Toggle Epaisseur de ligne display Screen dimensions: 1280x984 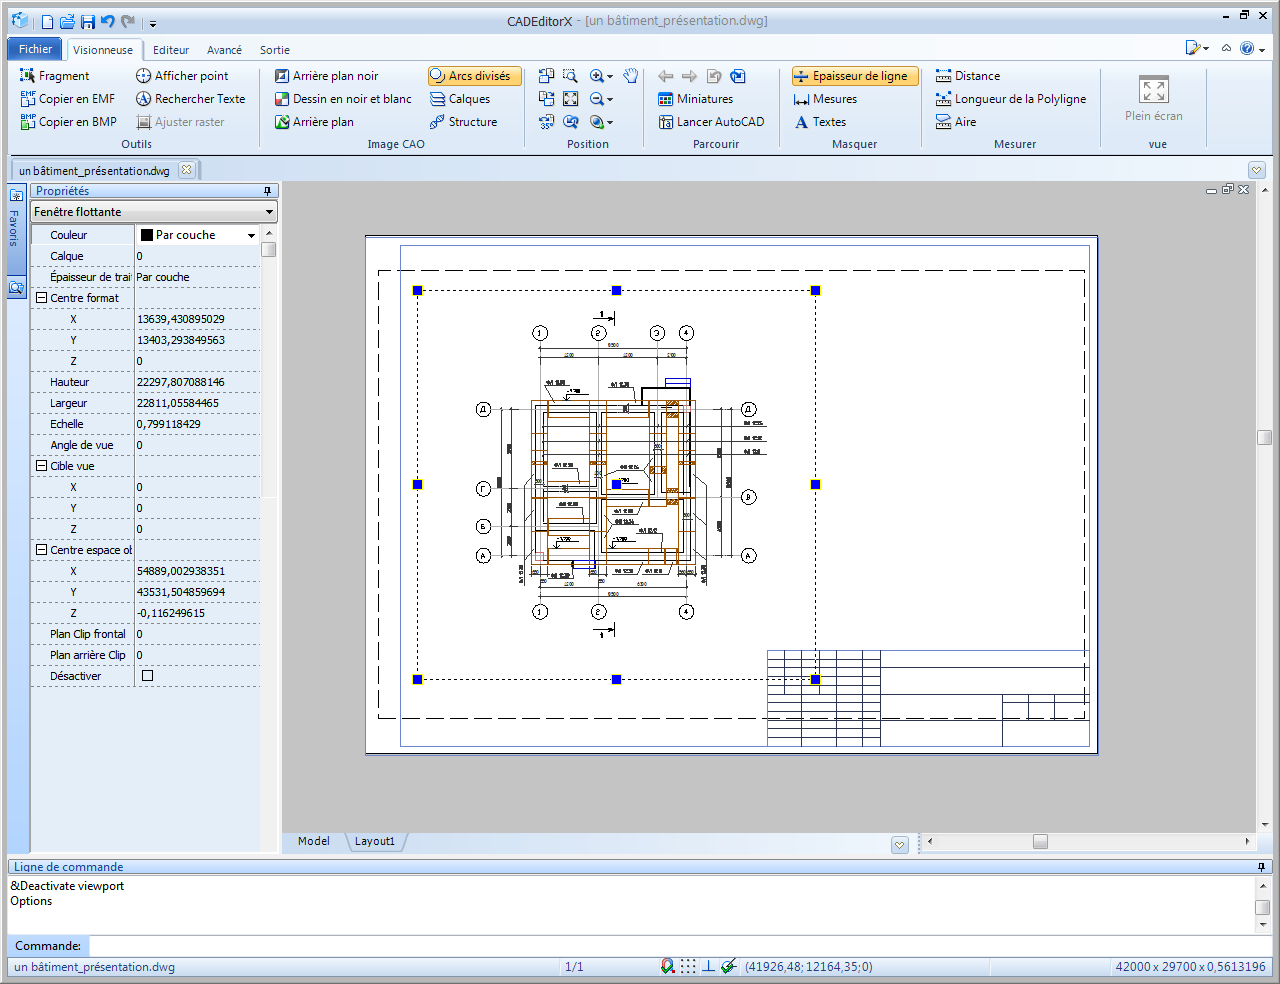point(854,76)
